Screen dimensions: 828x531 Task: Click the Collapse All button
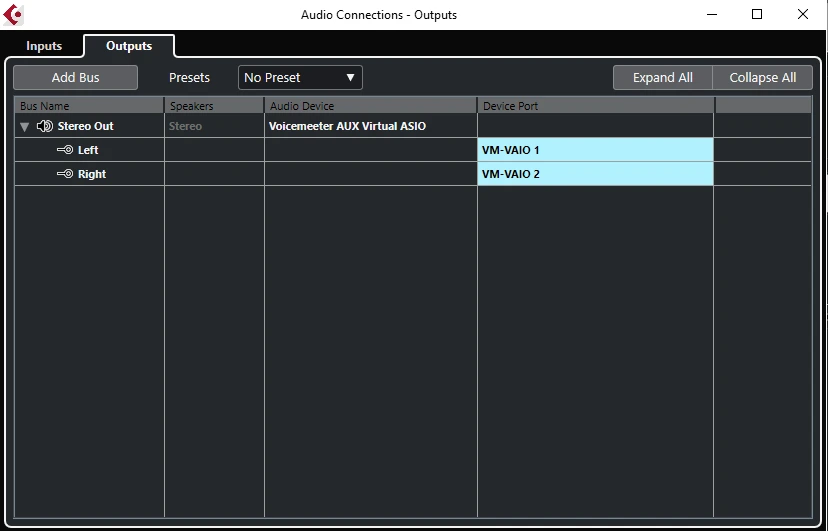click(x=763, y=78)
